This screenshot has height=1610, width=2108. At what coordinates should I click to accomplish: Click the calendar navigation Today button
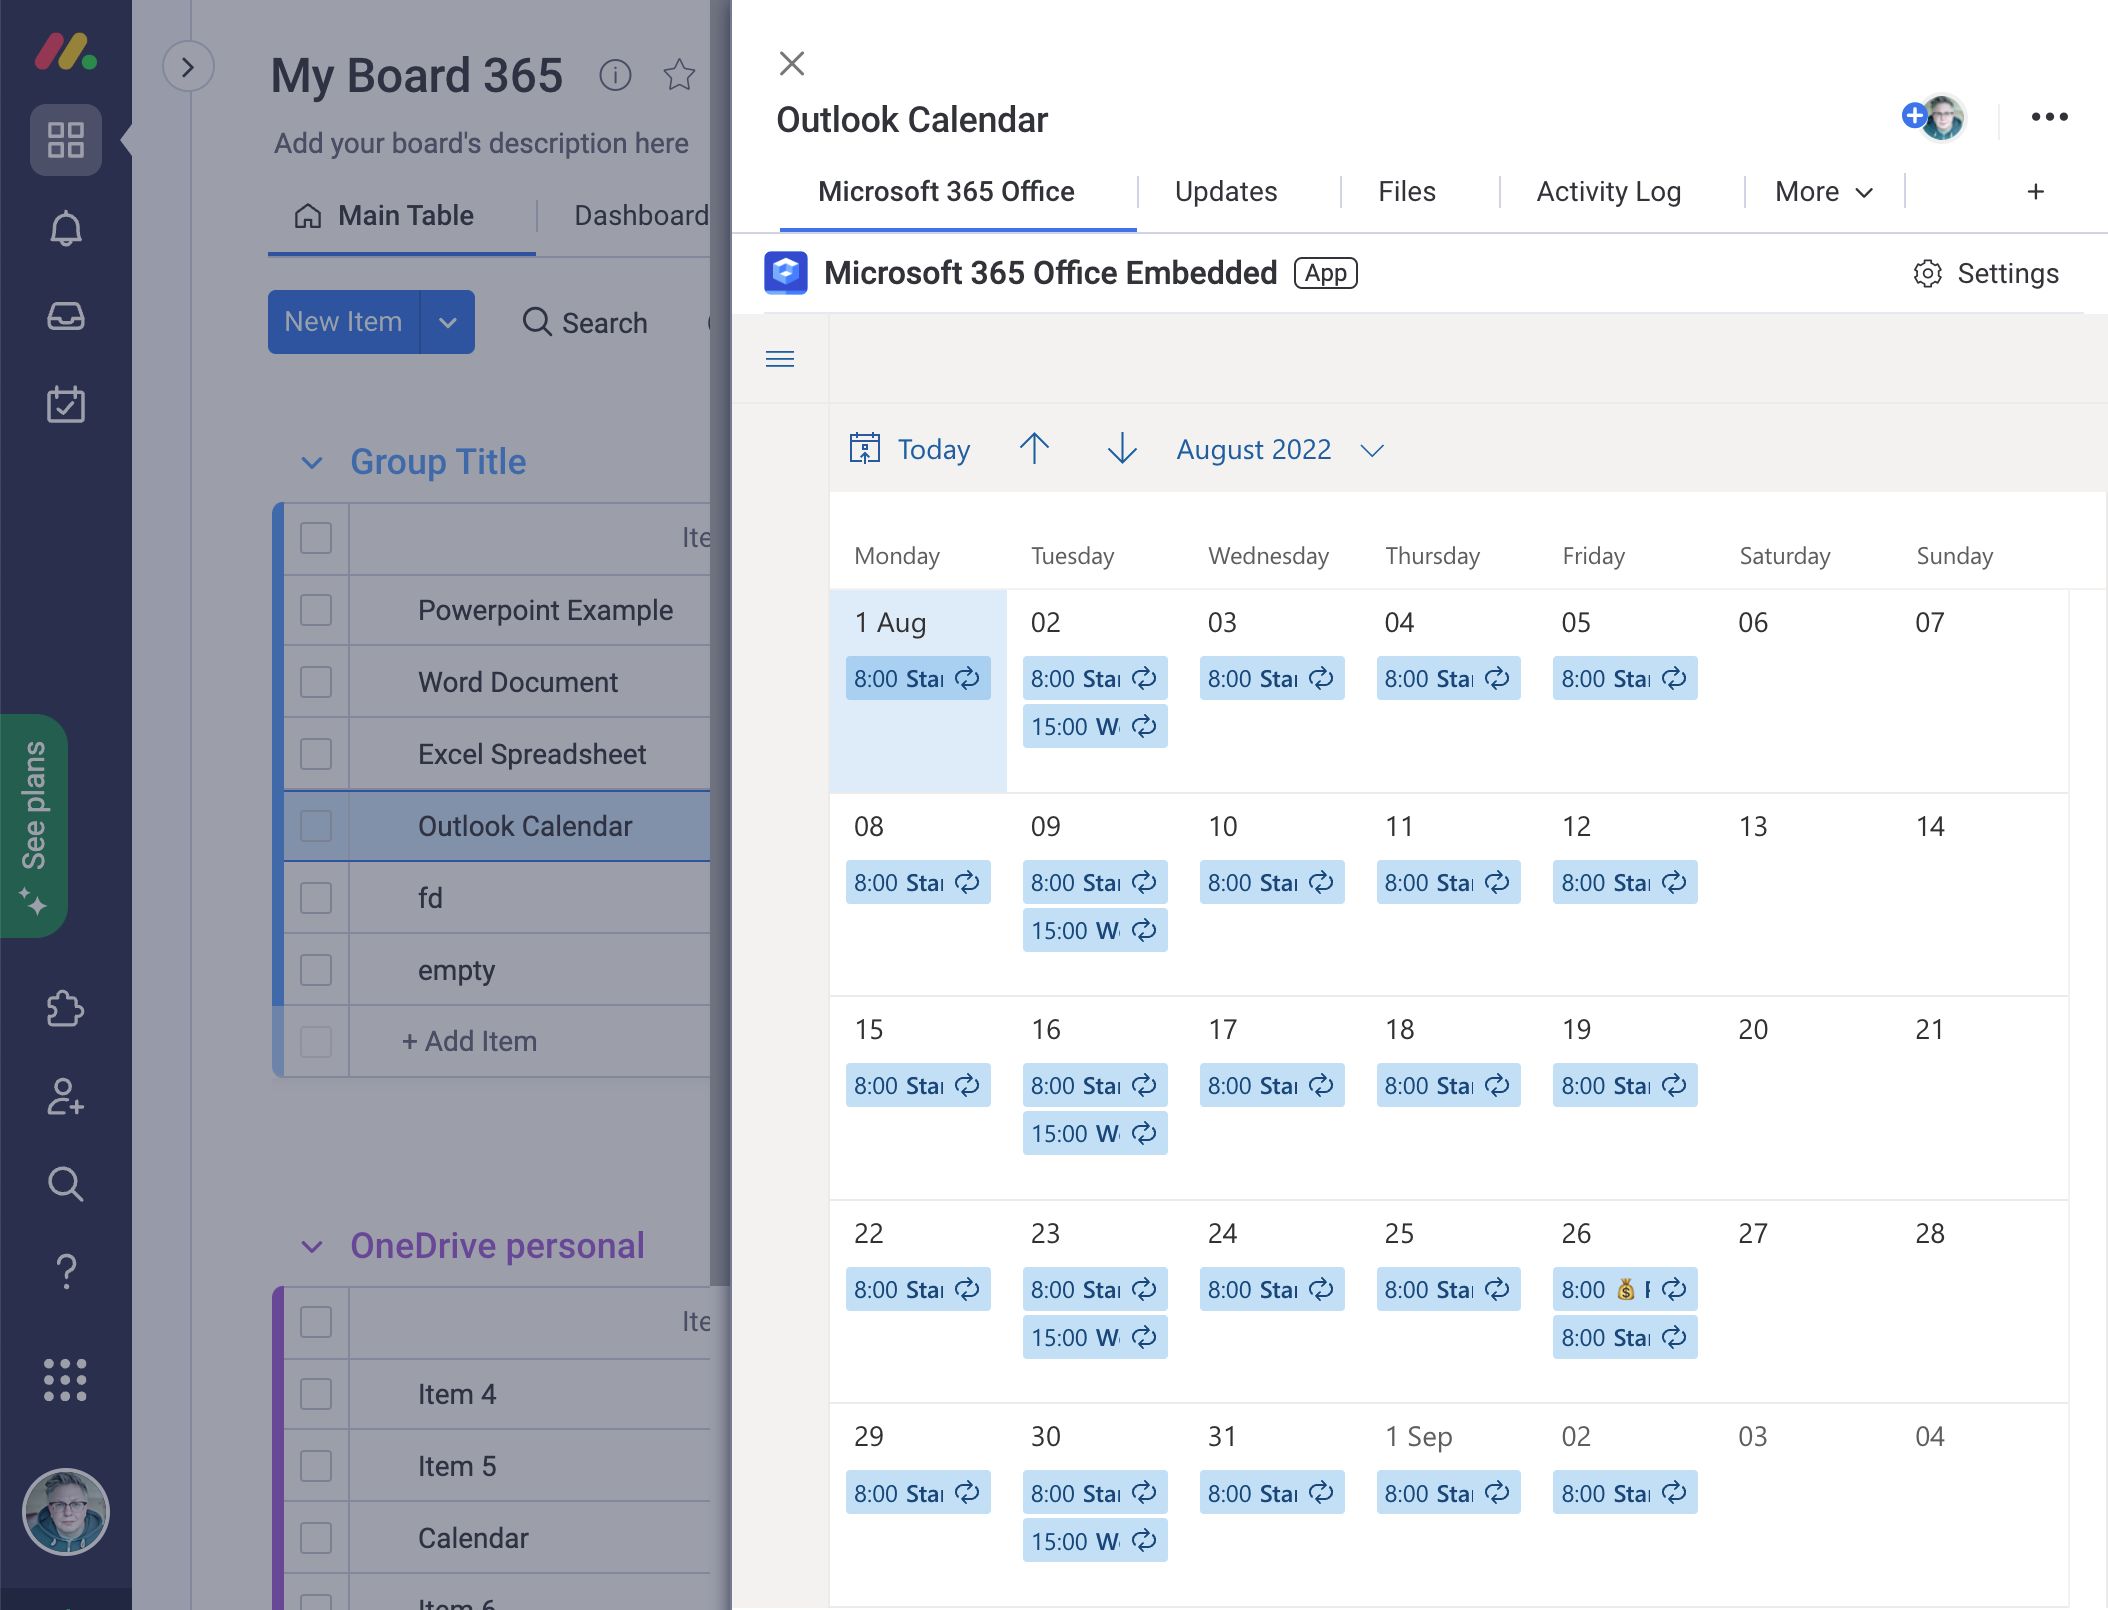(x=909, y=450)
